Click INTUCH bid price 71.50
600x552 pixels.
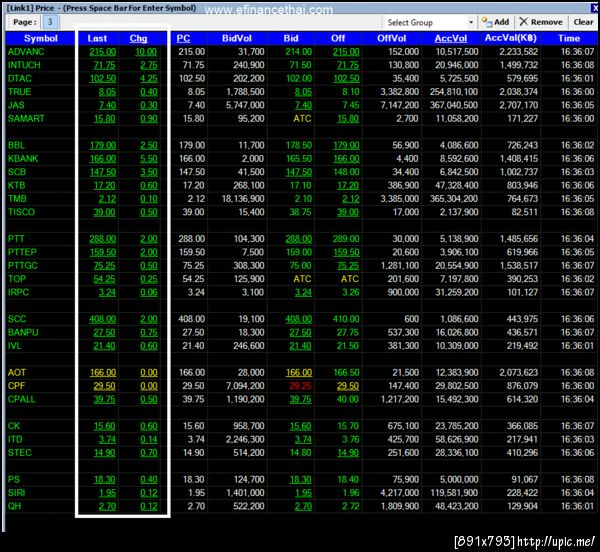pyautogui.click(x=300, y=65)
